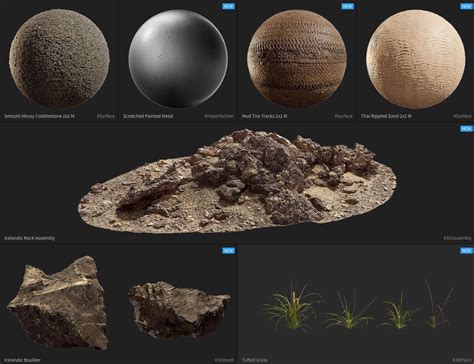Screen dimensions: 474x364
Task: Filter by the #3DAssembly tag
Action: click(x=457, y=238)
